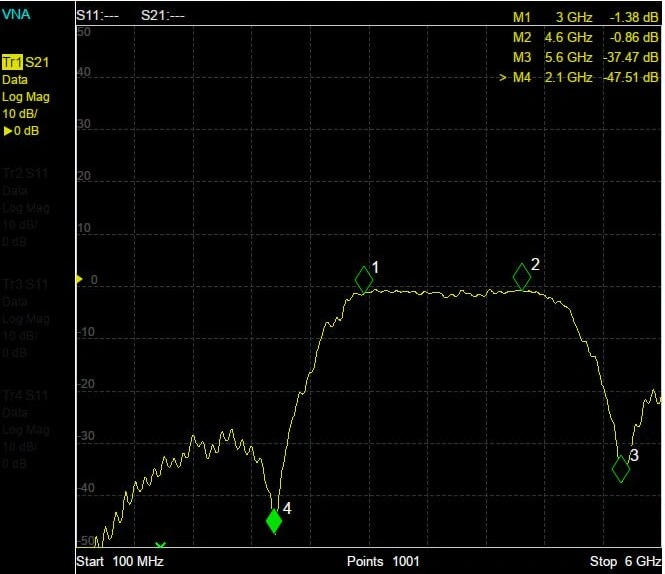Click the VNA mode label
665x574 pixels.
coord(16,14)
